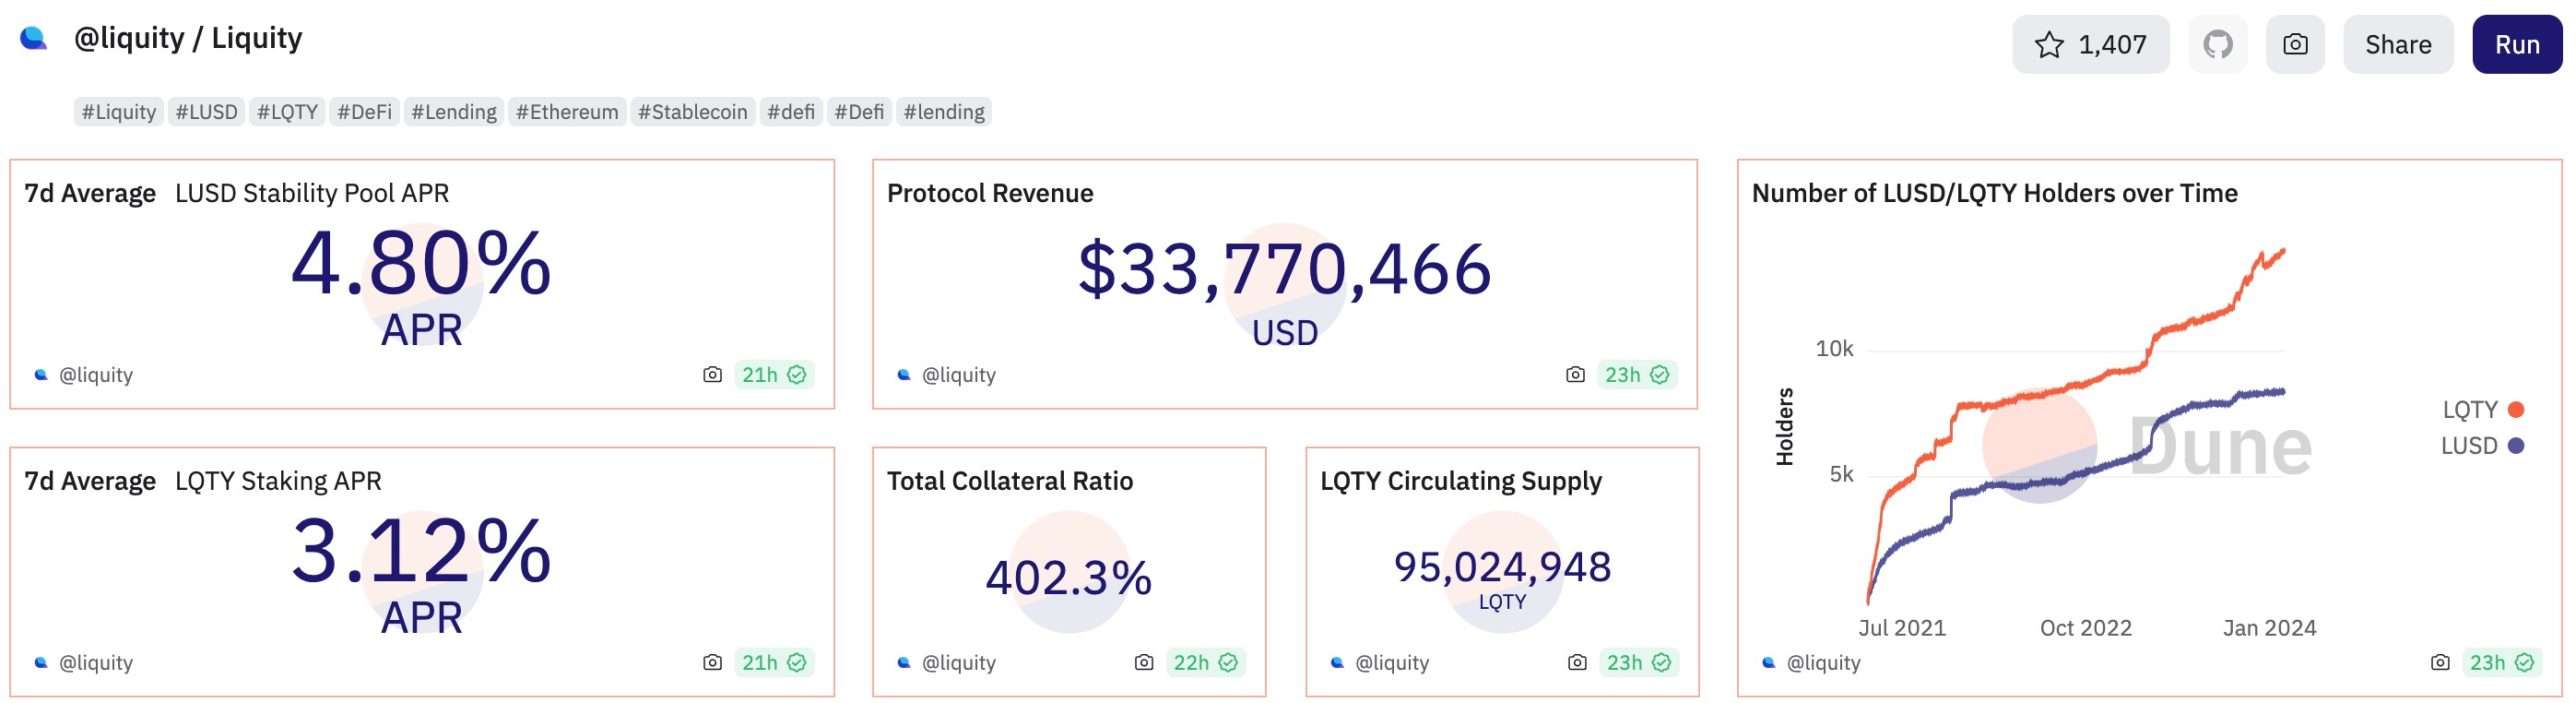This screenshot has width=2576, height=703.
Task: Select the lowercase #lending tag
Action: pyautogui.click(x=944, y=112)
